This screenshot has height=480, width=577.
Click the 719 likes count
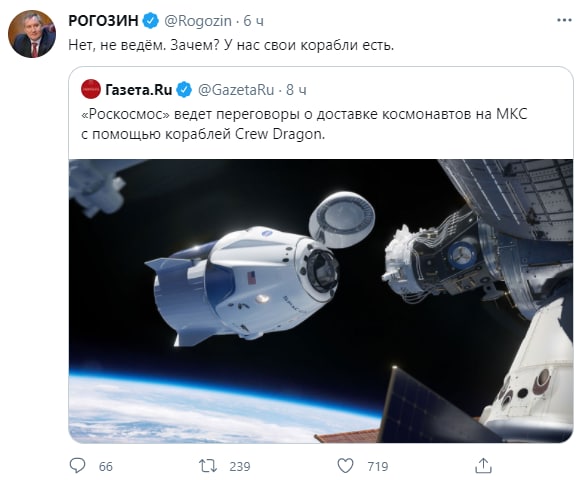tap(378, 467)
